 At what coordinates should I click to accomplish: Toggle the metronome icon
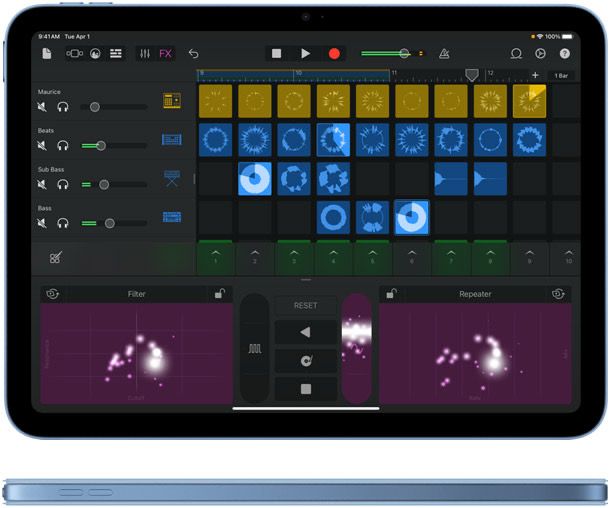click(444, 54)
